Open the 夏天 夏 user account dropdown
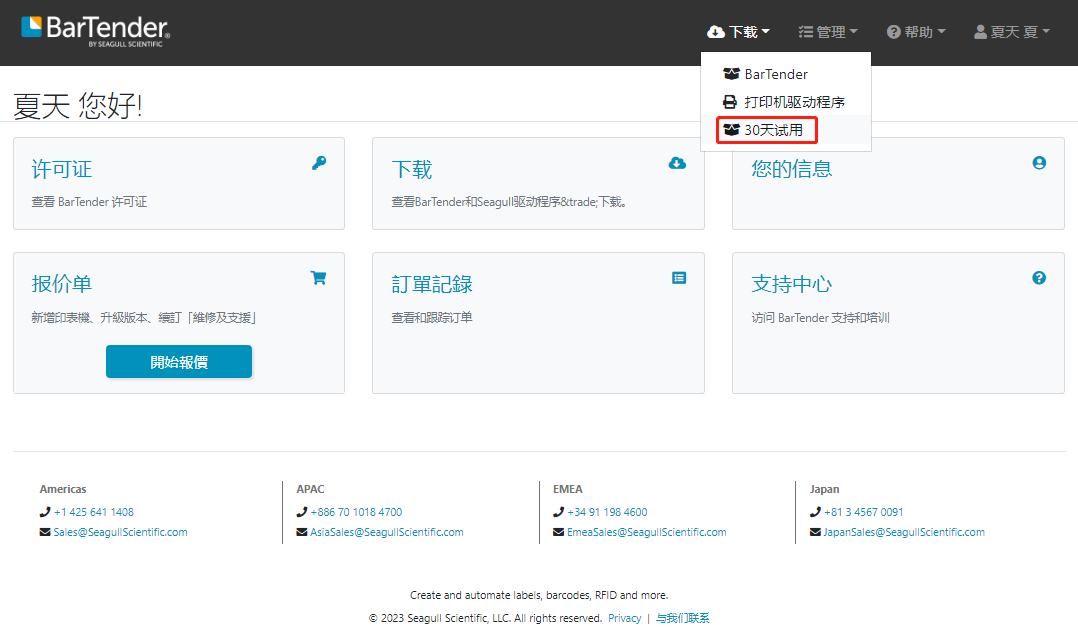This screenshot has width=1078, height=637. (1012, 32)
